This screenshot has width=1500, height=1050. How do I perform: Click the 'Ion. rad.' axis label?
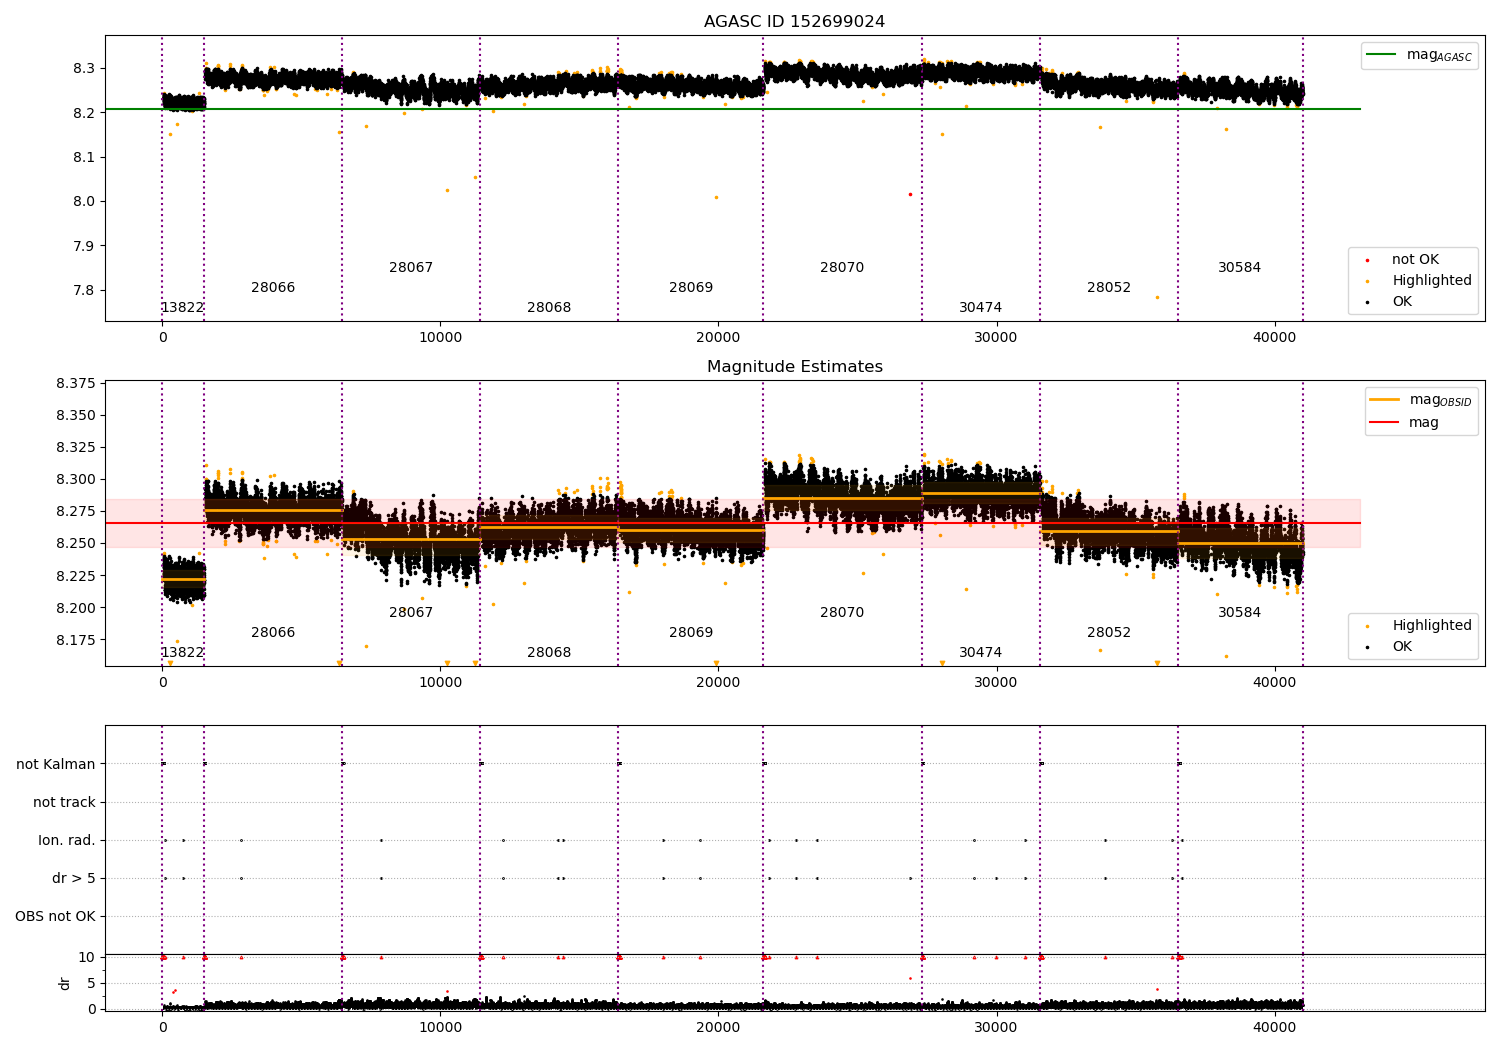67,840
